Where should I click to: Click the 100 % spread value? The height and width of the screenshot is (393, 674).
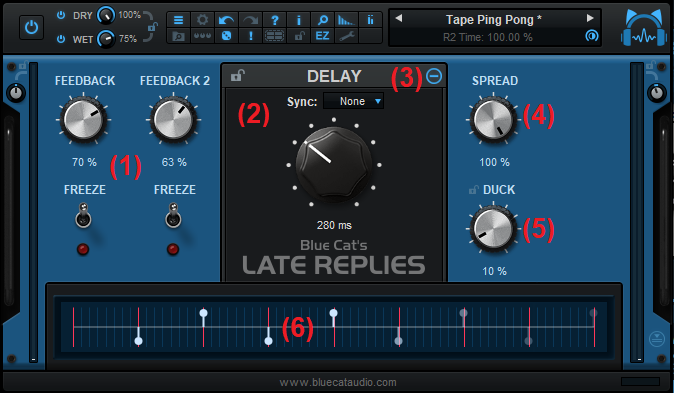(x=494, y=162)
